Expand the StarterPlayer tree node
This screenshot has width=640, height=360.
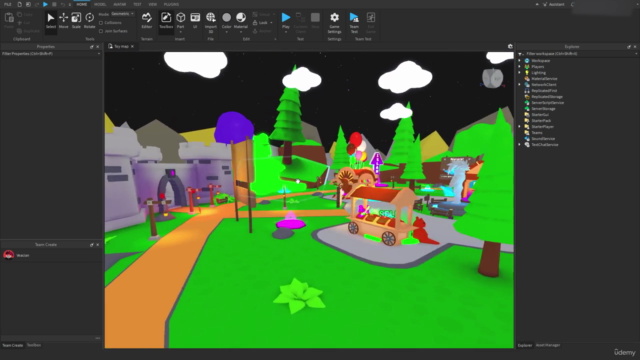[520, 127]
